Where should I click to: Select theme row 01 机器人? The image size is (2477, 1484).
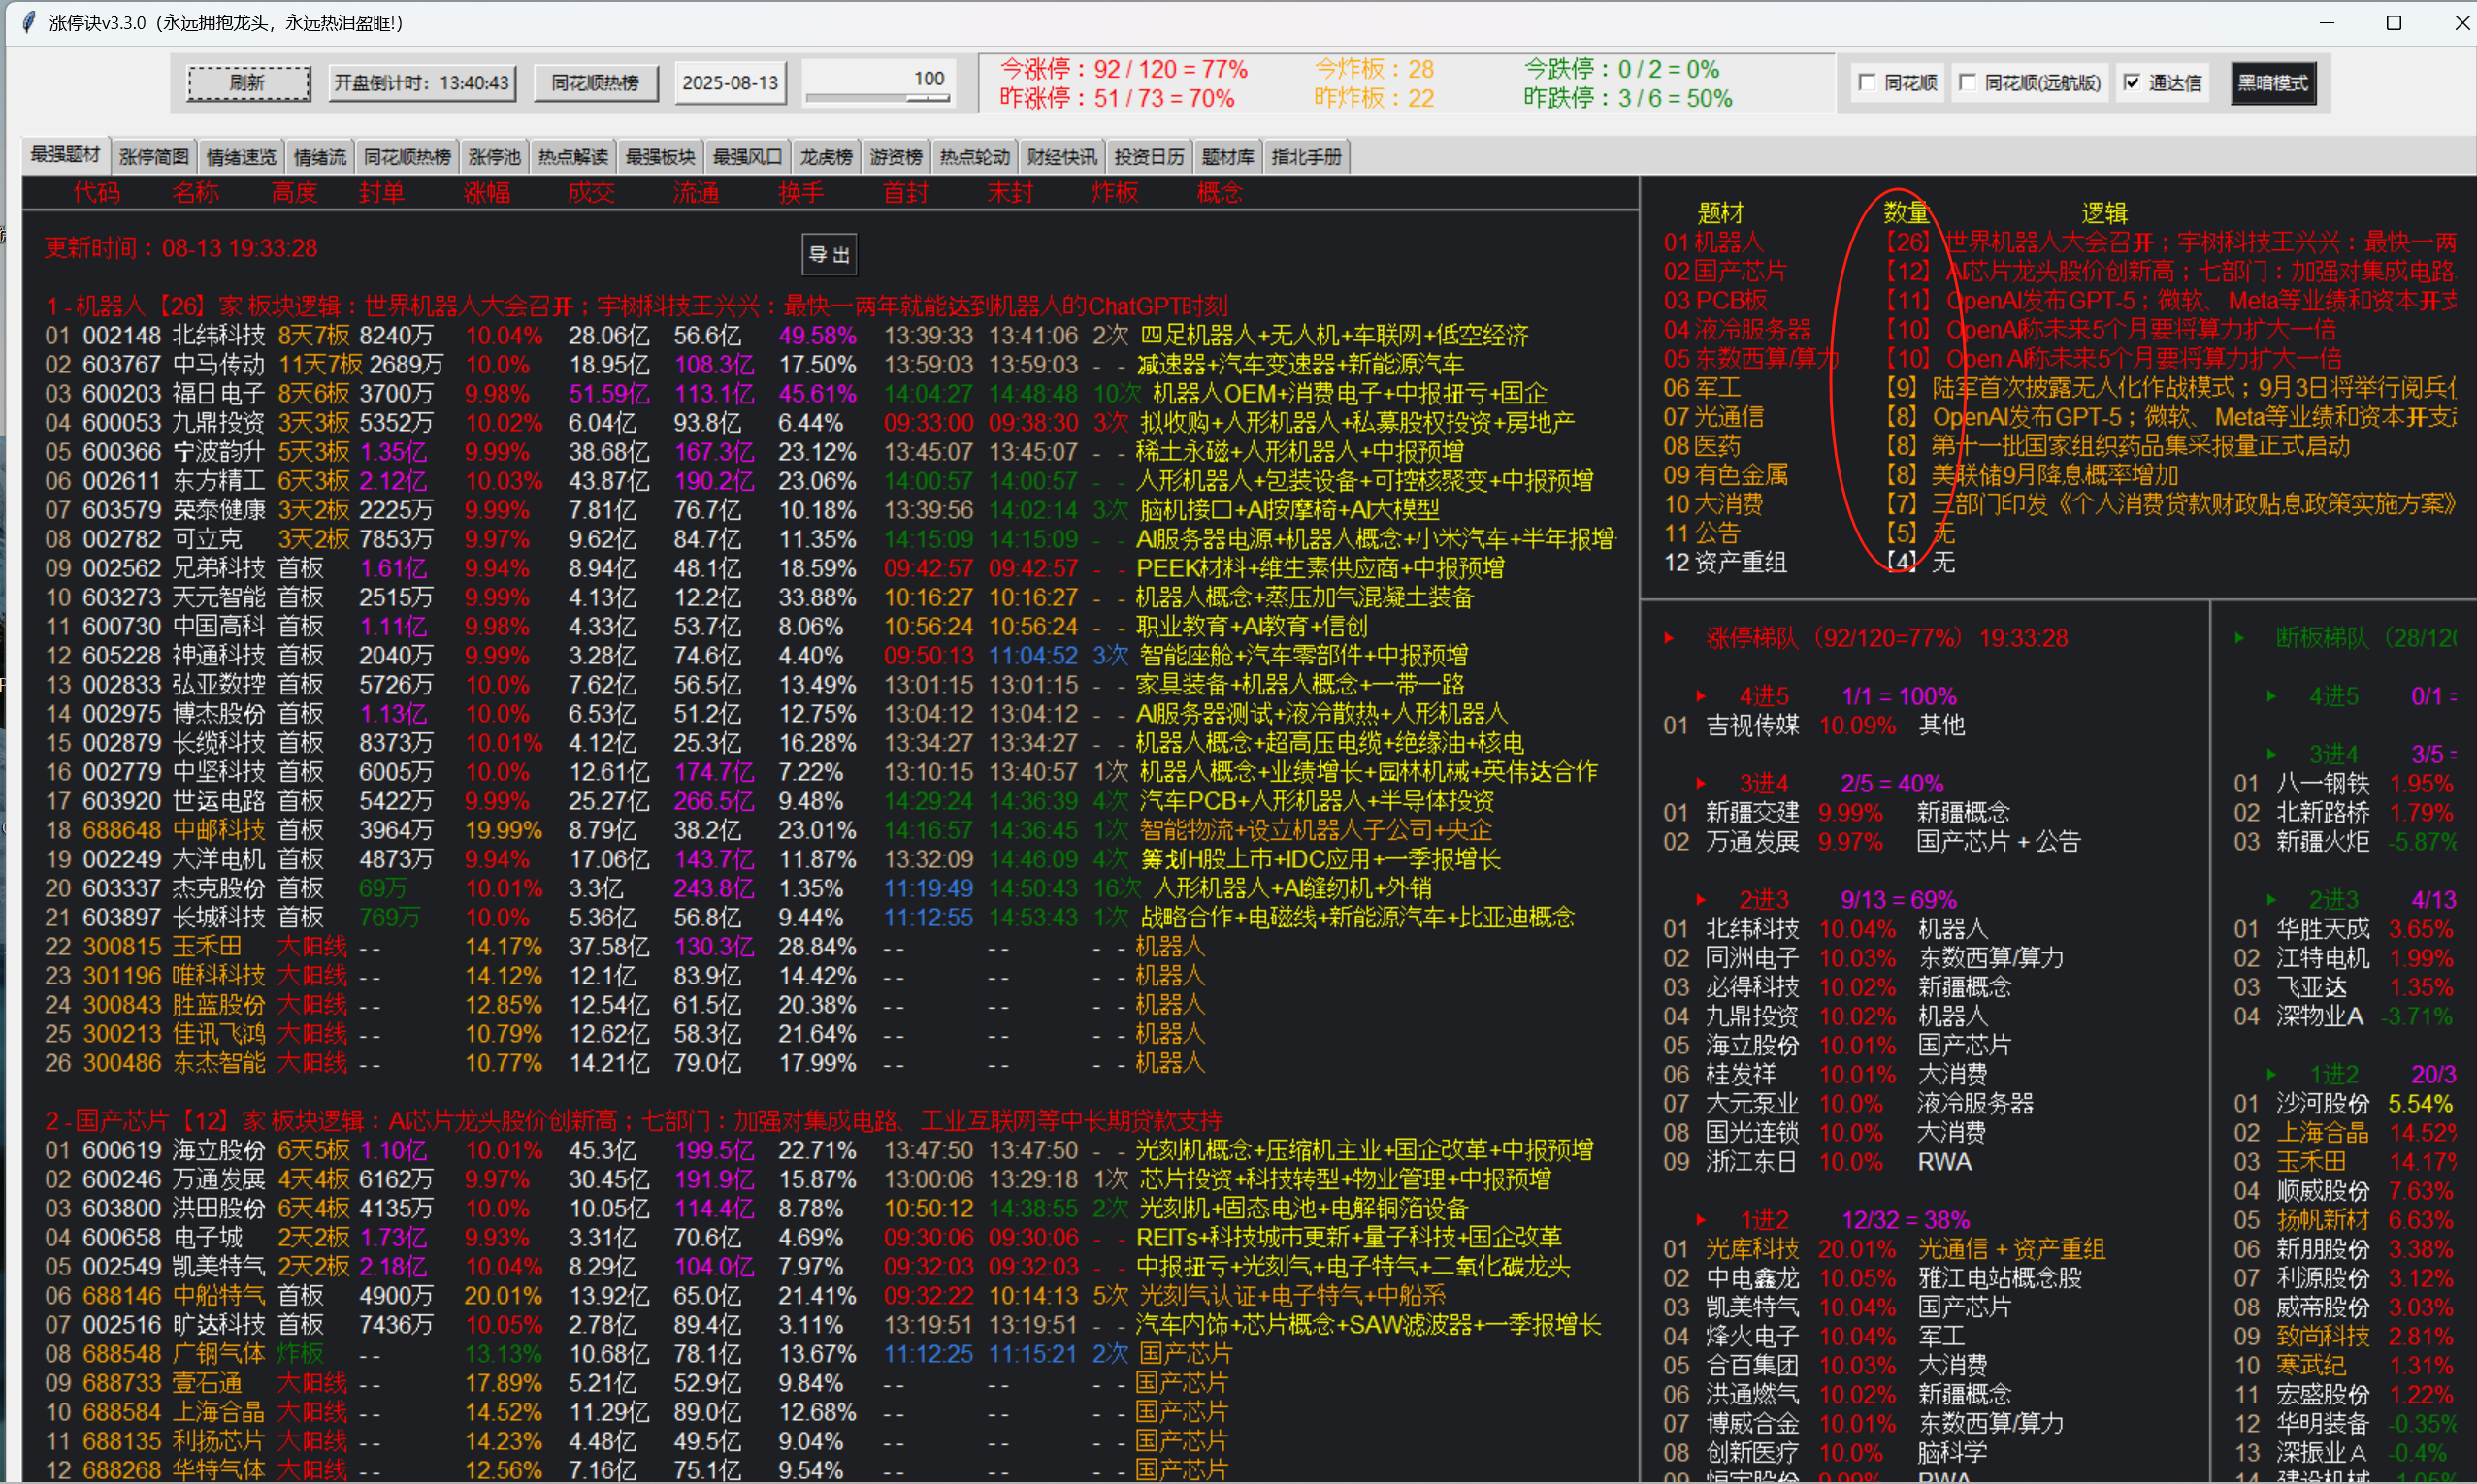pos(2060,242)
